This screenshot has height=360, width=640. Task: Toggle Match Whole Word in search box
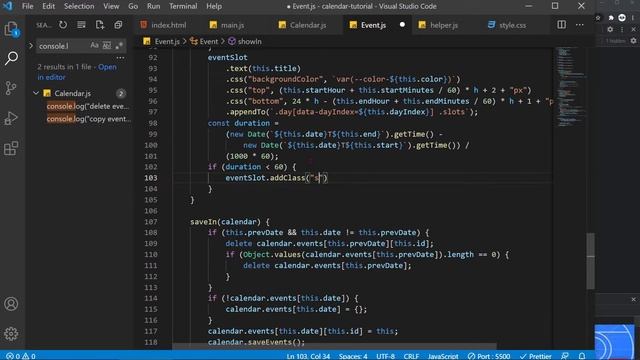click(107, 46)
